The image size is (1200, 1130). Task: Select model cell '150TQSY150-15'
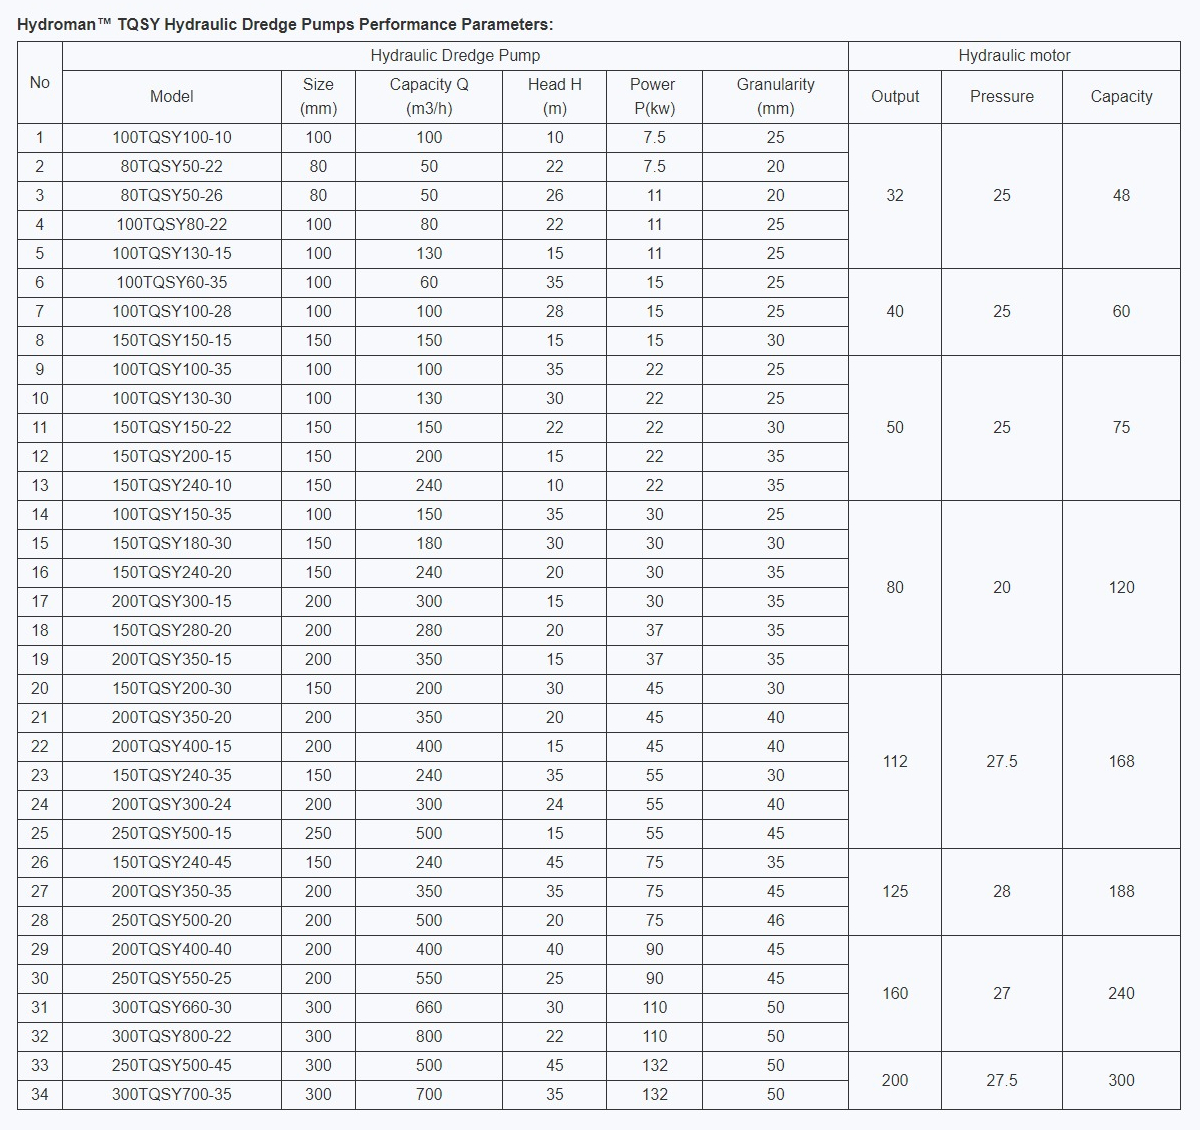tap(172, 341)
